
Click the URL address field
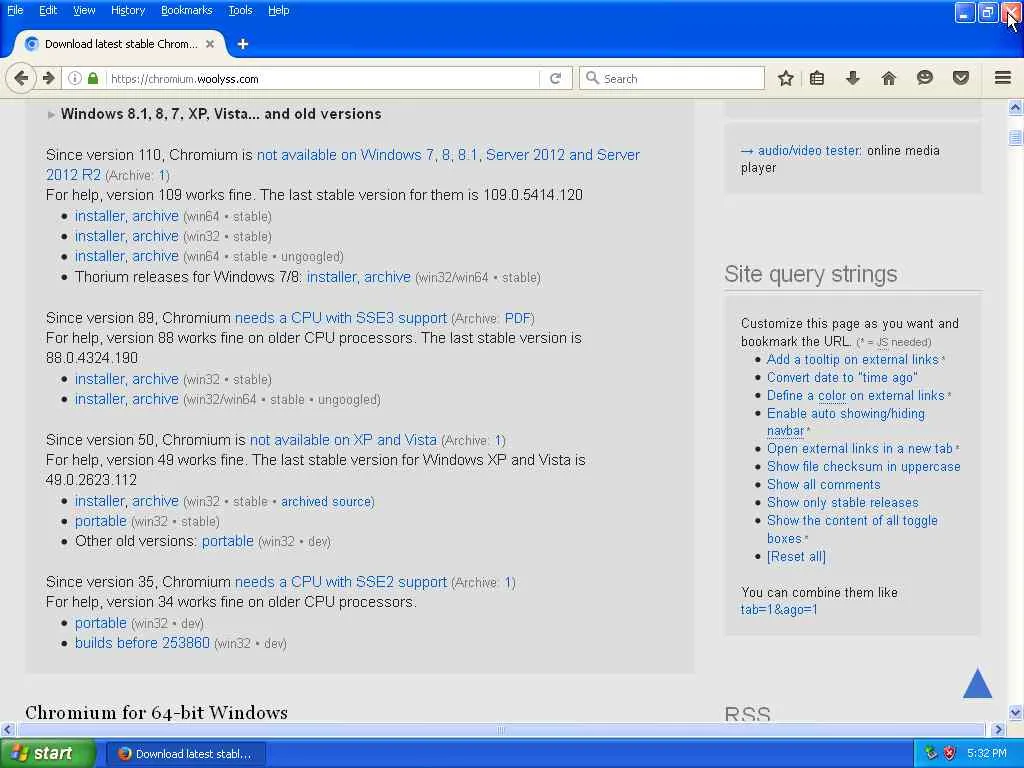click(x=323, y=78)
